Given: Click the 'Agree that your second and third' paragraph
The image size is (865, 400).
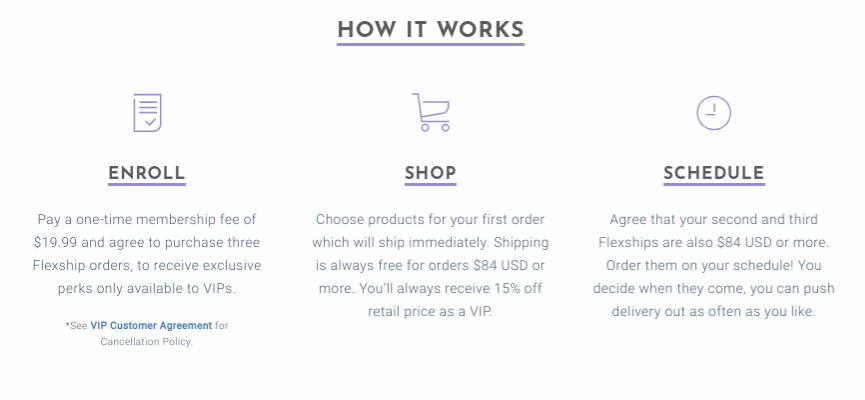Looking at the screenshot, I should click(714, 265).
